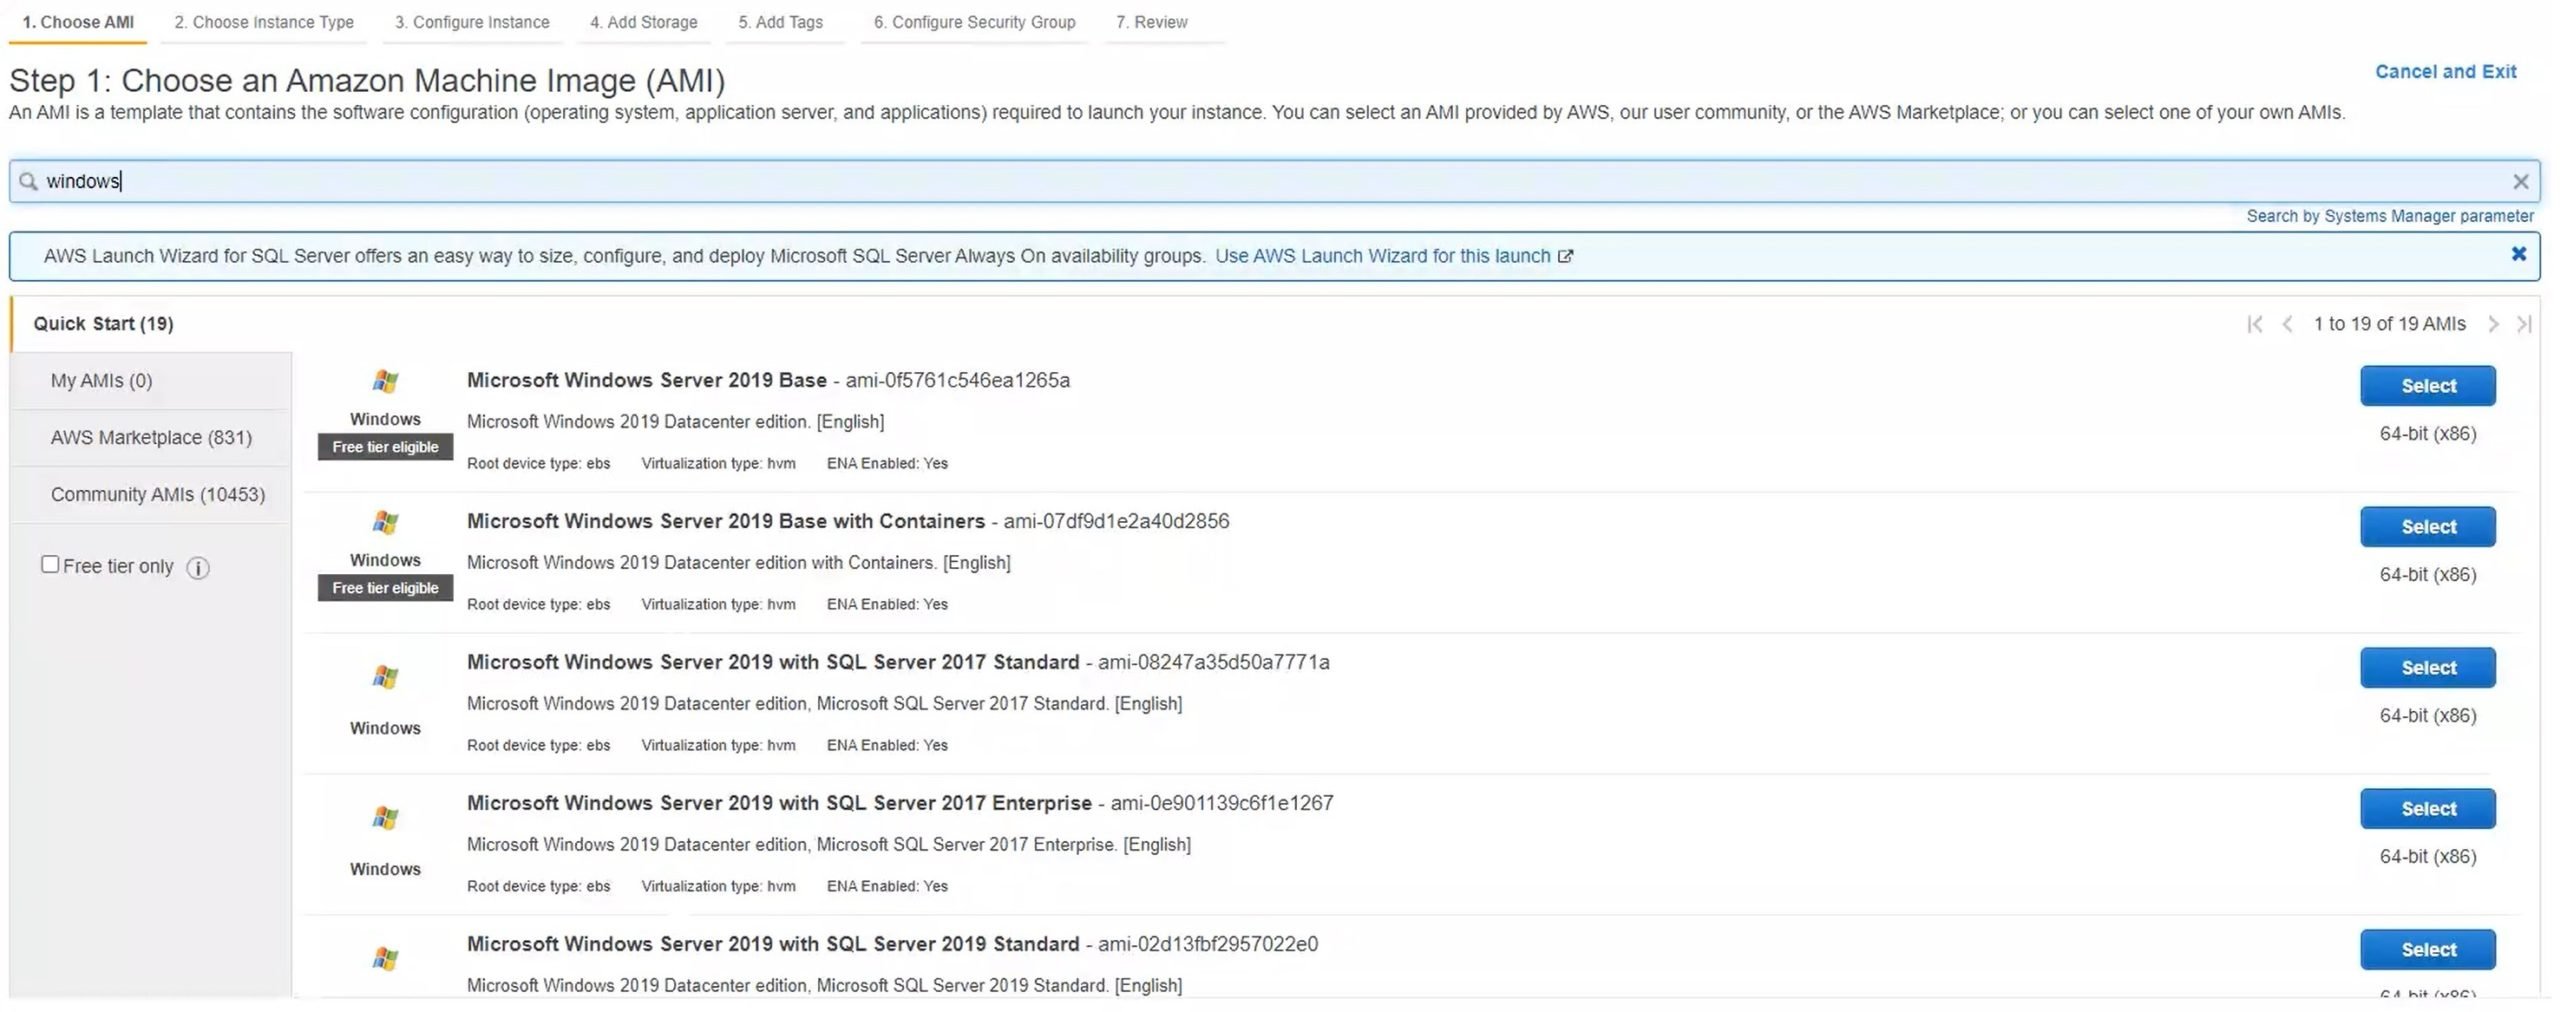Switch to the Configure Security Group tab
Image resolution: width=2560 pixels, height=1012 pixels.
(974, 22)
